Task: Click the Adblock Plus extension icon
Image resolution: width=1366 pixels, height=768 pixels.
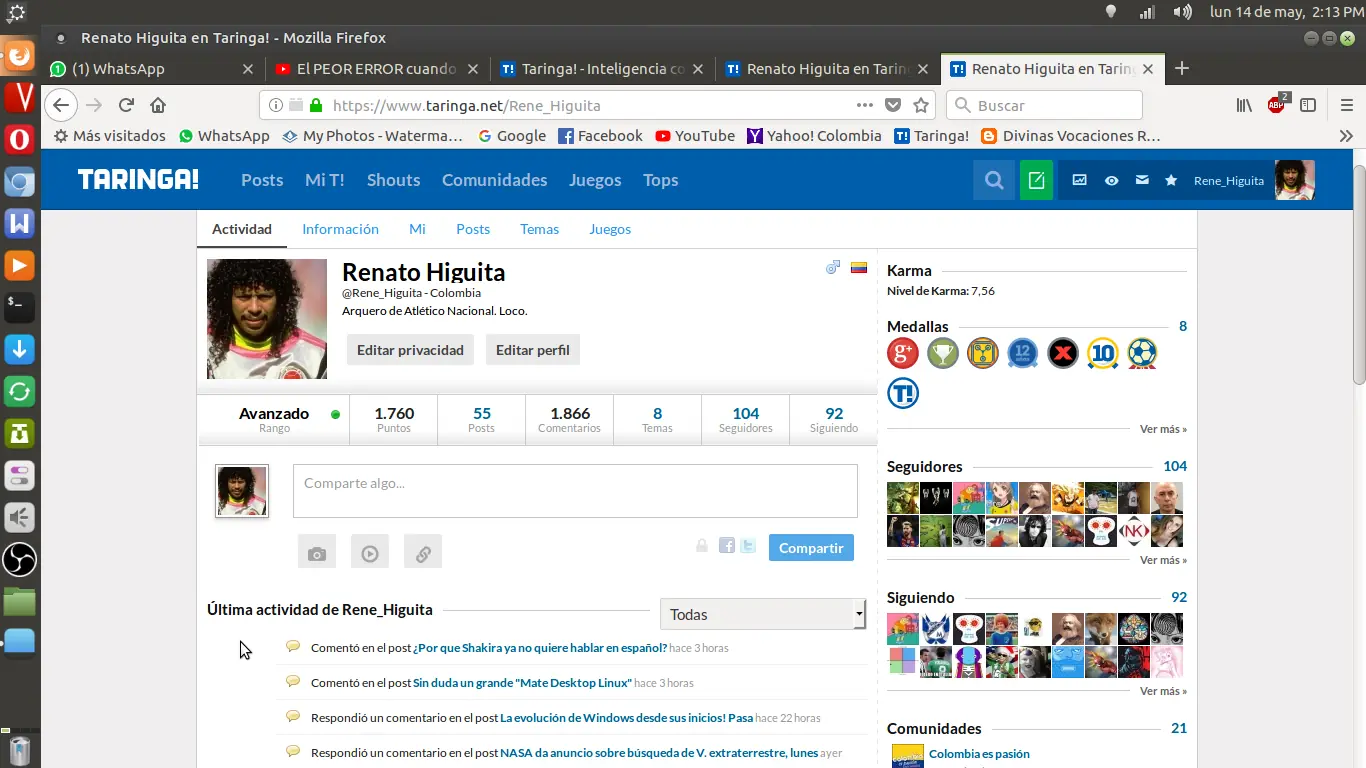Action: 1277,104
